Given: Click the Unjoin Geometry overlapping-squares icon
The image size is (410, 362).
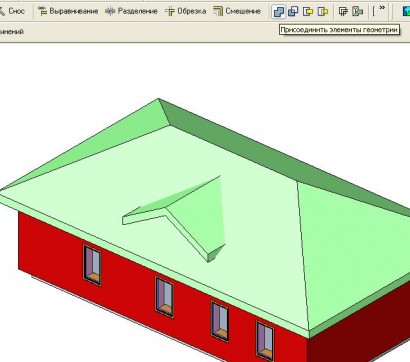Looking at the screenshot, I should pyautogui.click(x=293, y=12).
